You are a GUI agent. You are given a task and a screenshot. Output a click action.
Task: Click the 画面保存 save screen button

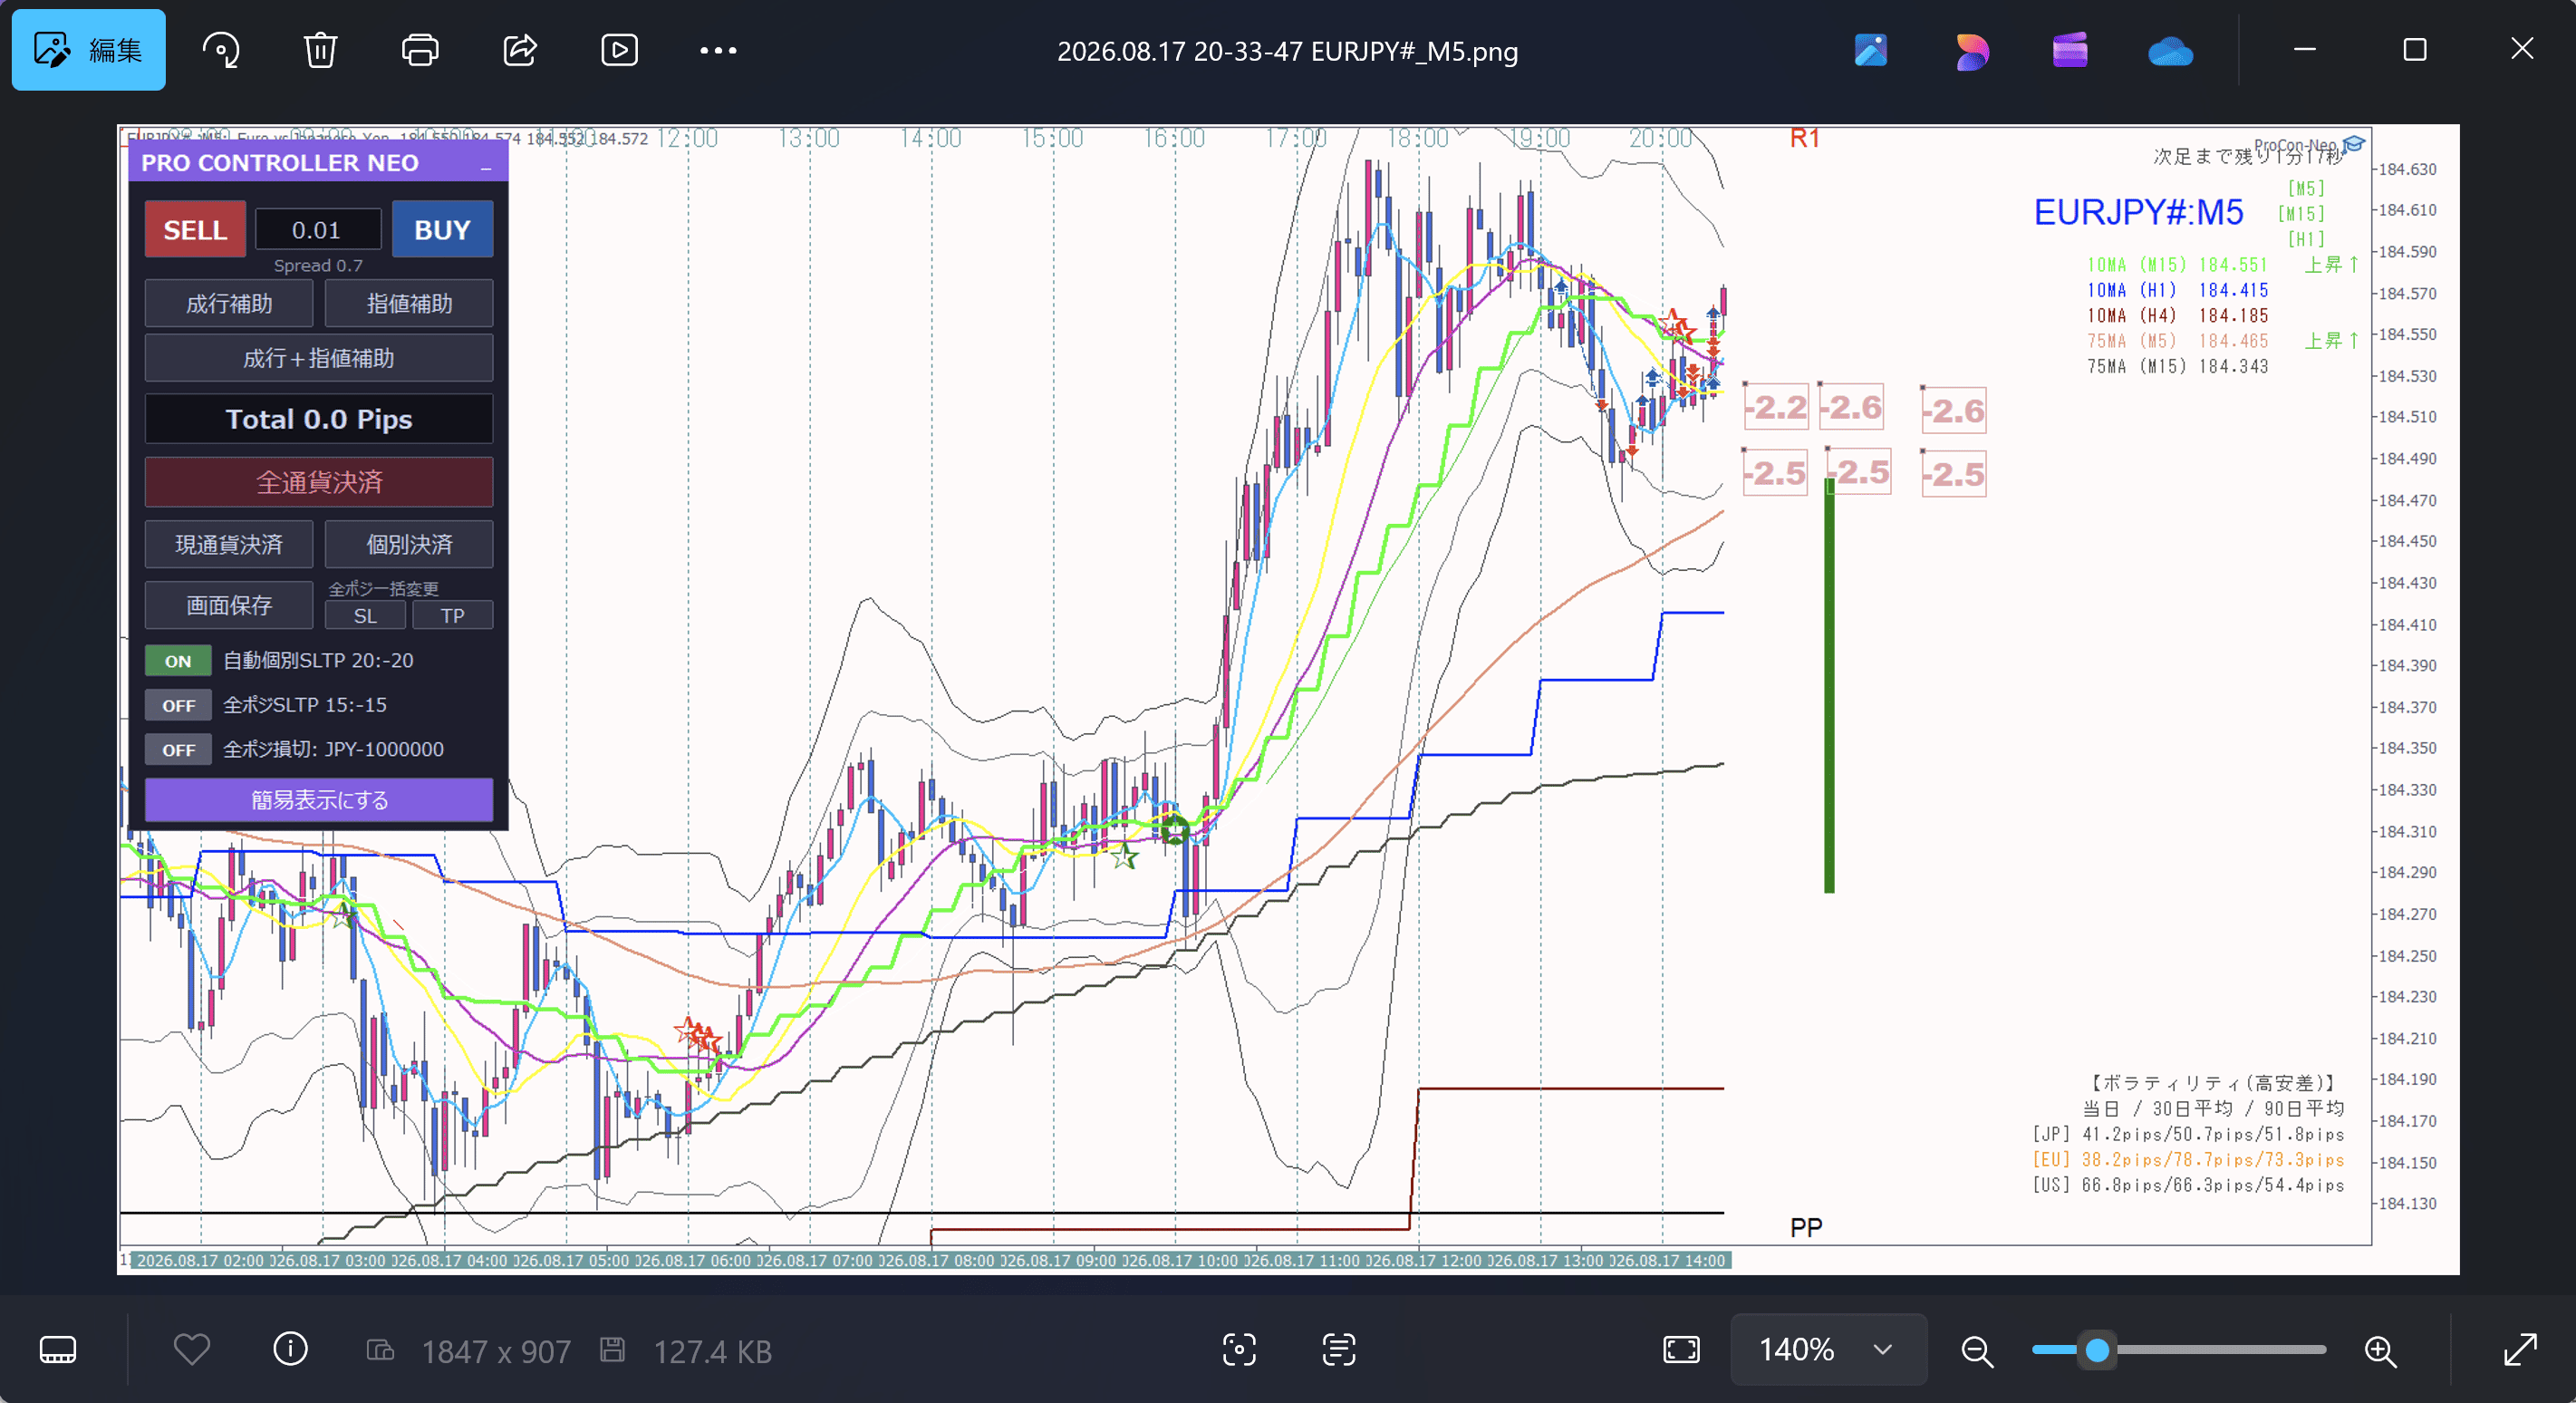(229, 605)
